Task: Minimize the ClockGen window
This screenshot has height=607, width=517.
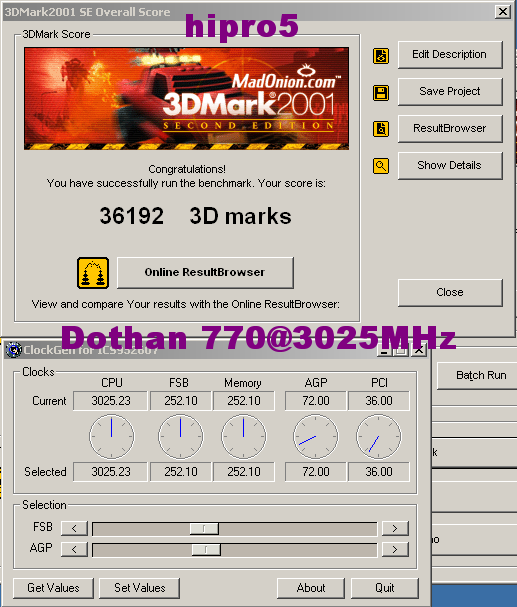Action: 384,350
